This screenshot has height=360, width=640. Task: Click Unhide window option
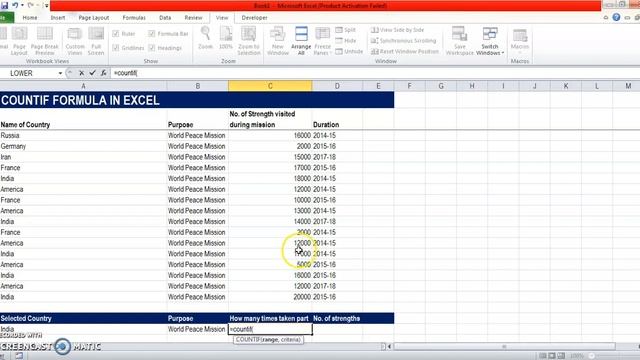pos(349,51)
